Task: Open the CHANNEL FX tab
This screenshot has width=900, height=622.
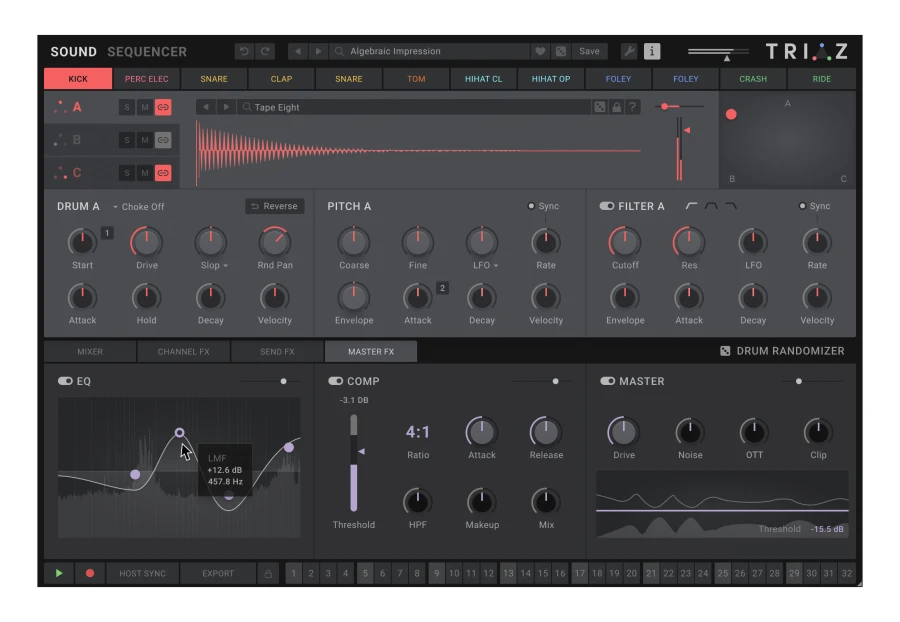Action: click(x=184, y=352)
